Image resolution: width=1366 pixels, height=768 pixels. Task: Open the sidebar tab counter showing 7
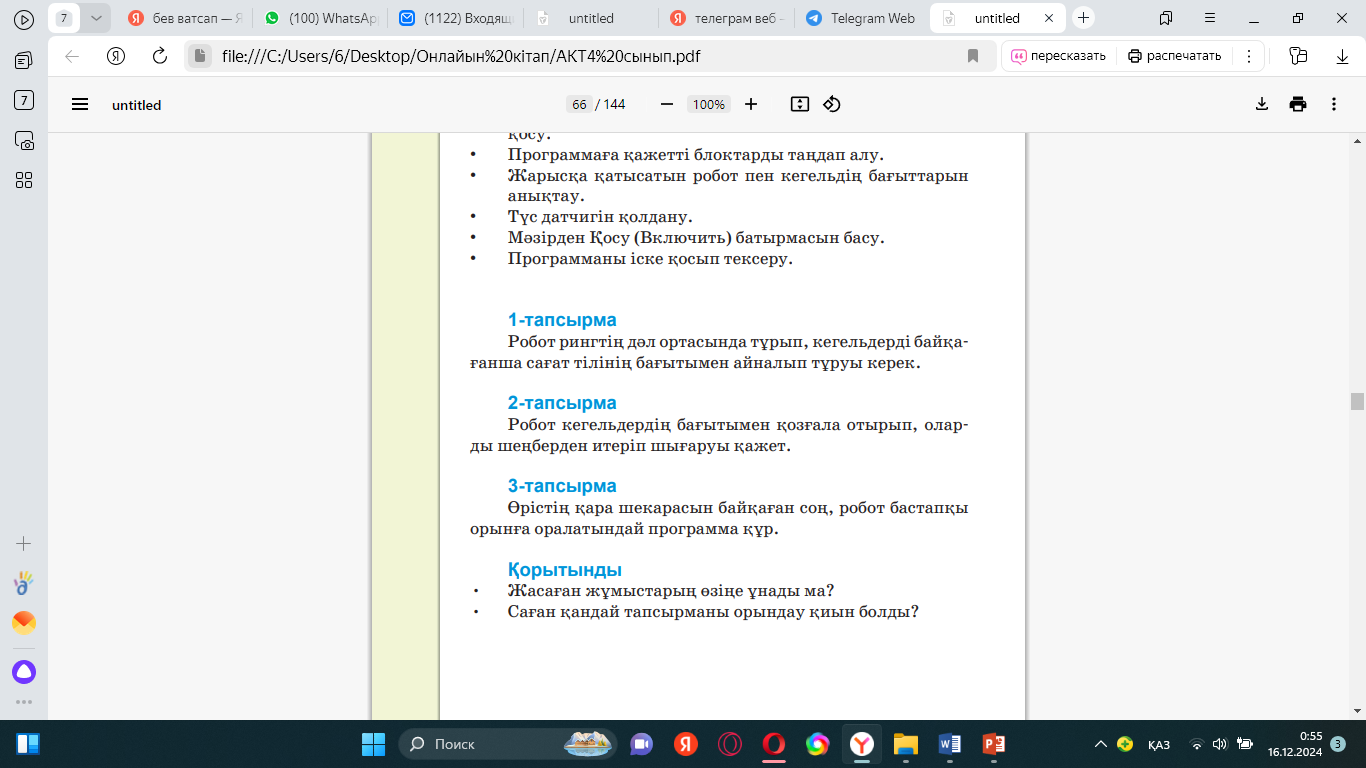point(24,100)
